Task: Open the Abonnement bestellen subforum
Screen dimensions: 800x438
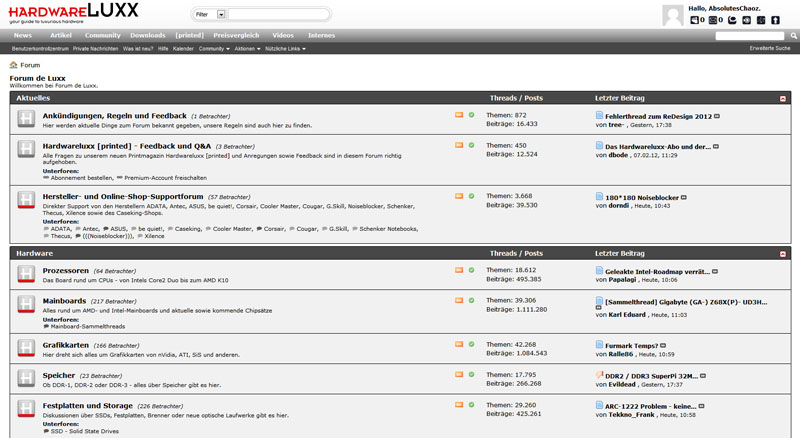Action: pos(82,178)
